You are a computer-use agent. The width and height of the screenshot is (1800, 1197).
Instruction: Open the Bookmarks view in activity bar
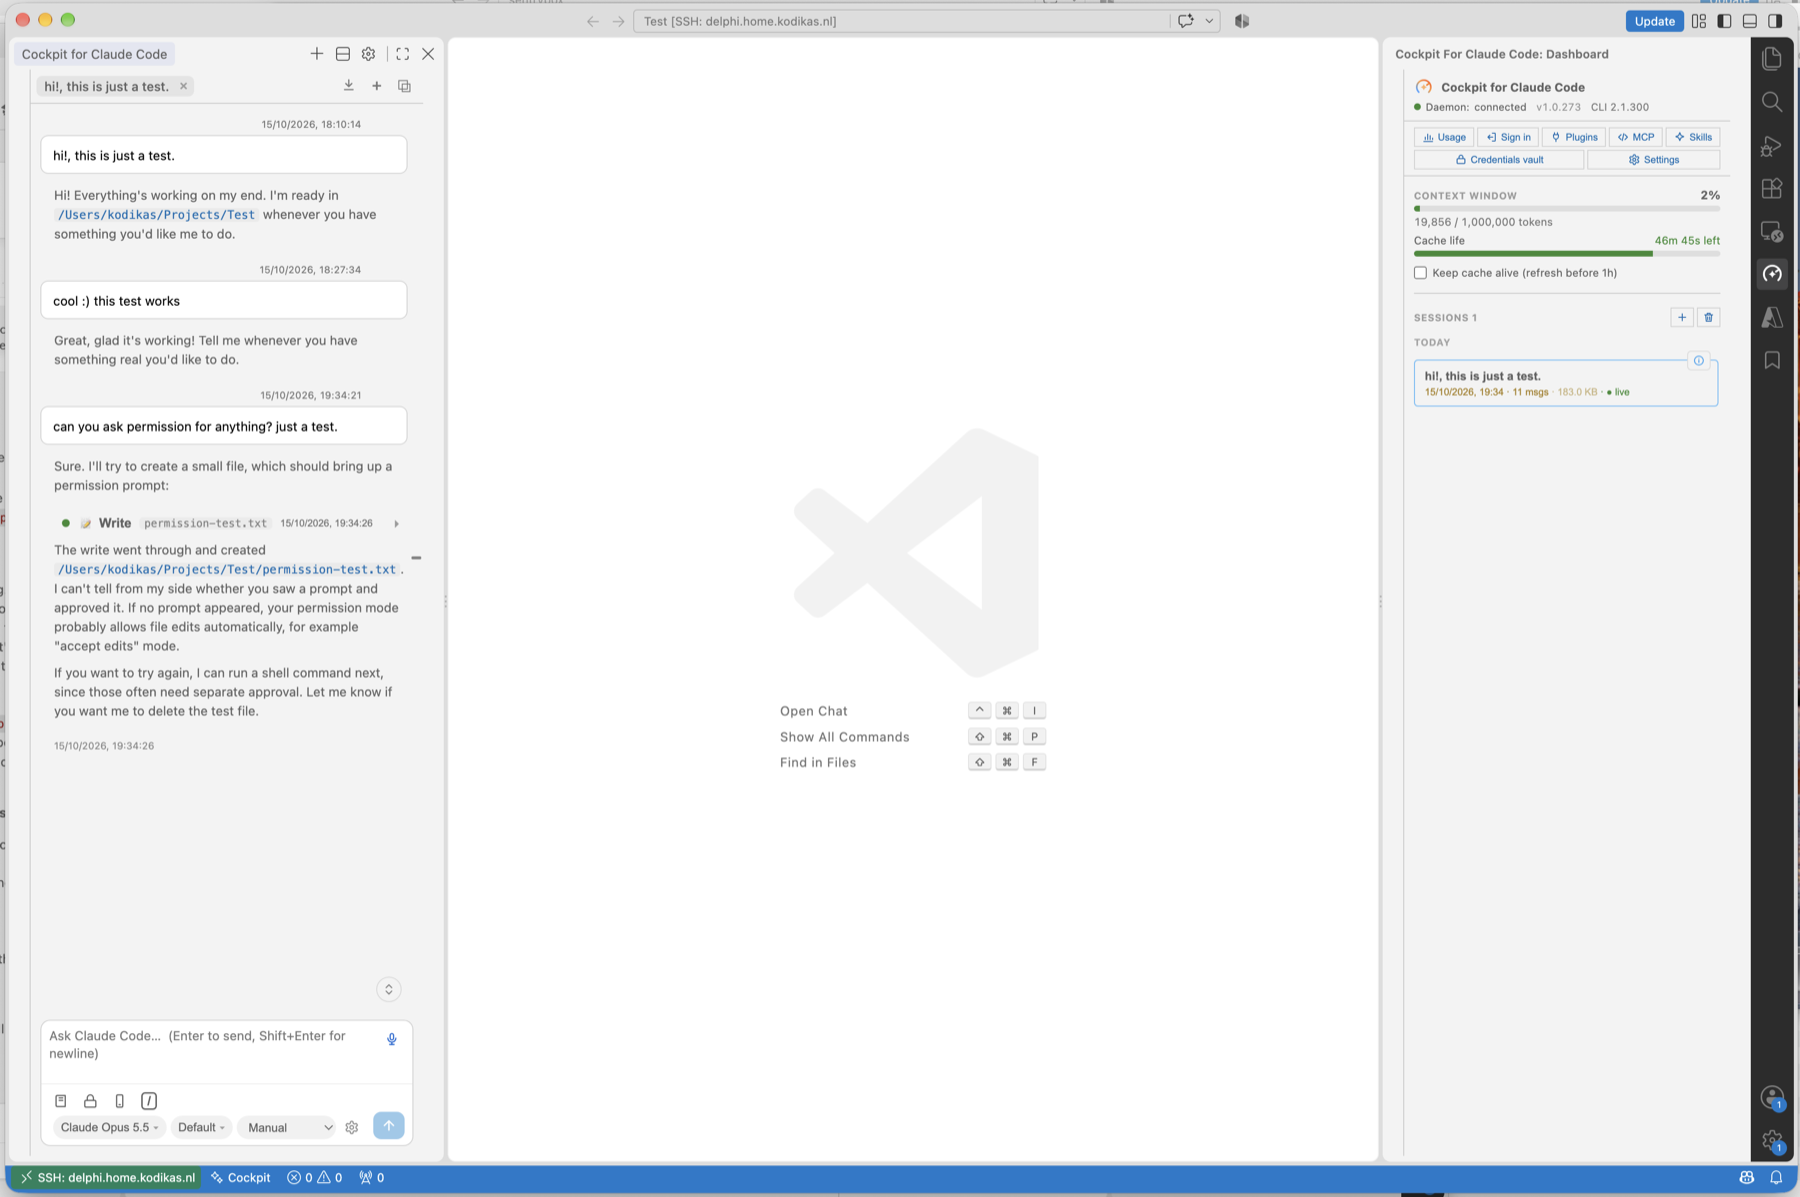point(1772,360)
